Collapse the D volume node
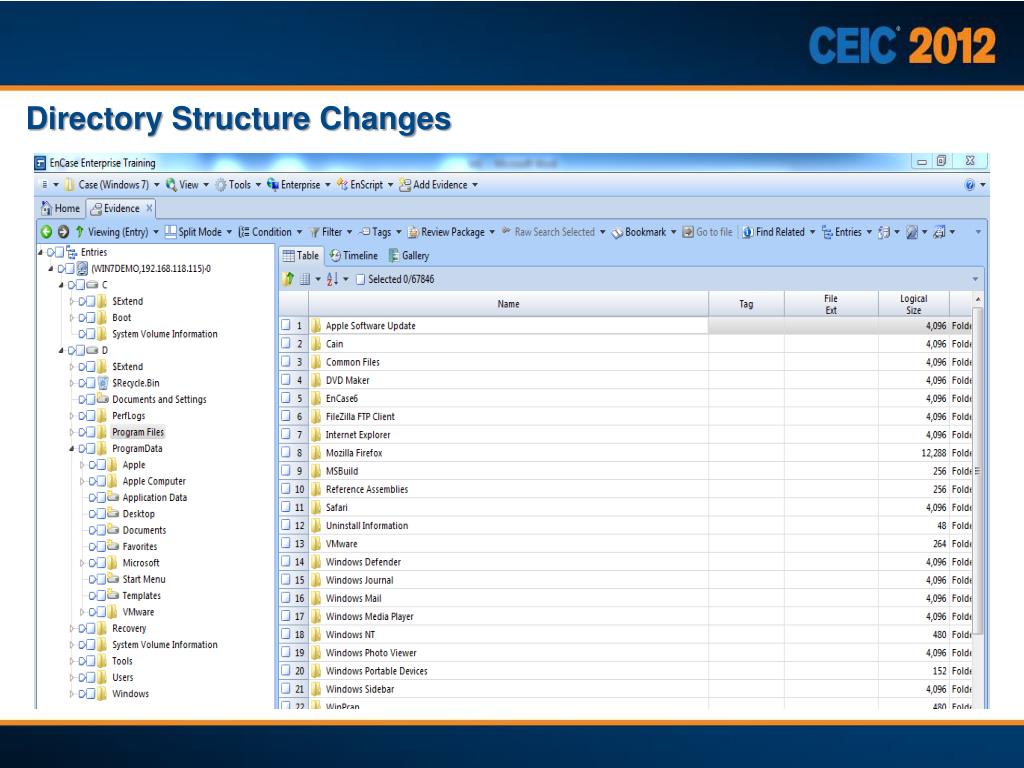This screenshot has height=768, width=1024. [x=61, y=351]
